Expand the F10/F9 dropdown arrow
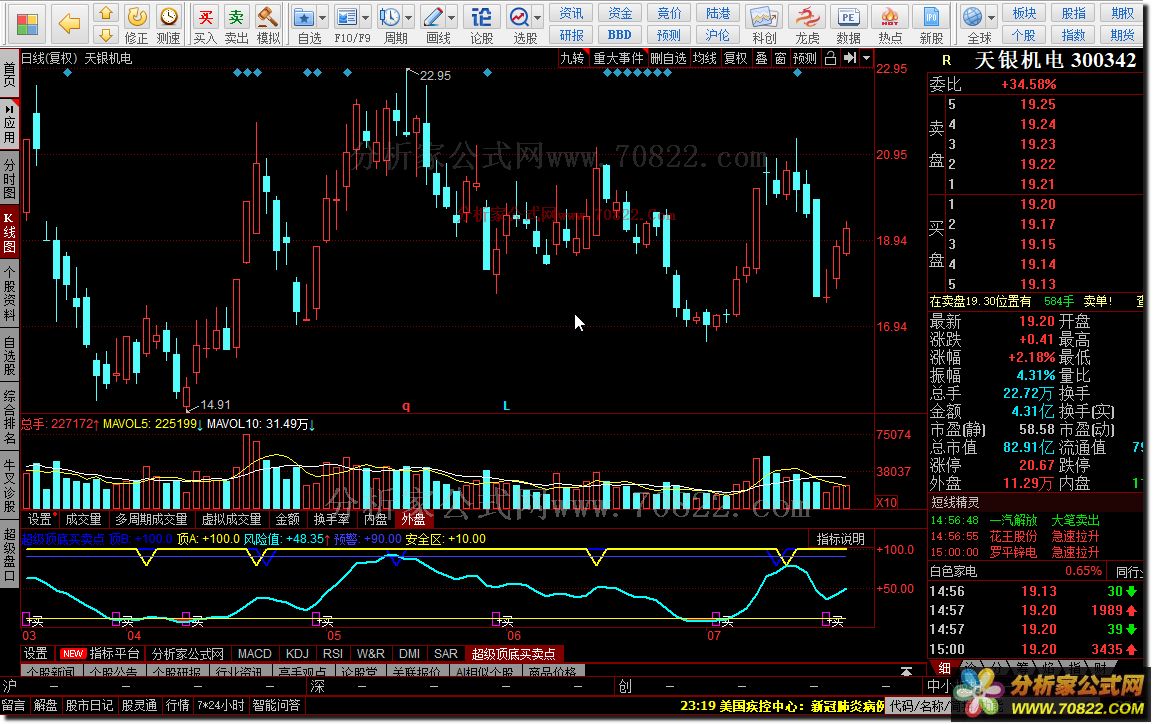Viewport: 1153px width, 724px height. (365, 17)
